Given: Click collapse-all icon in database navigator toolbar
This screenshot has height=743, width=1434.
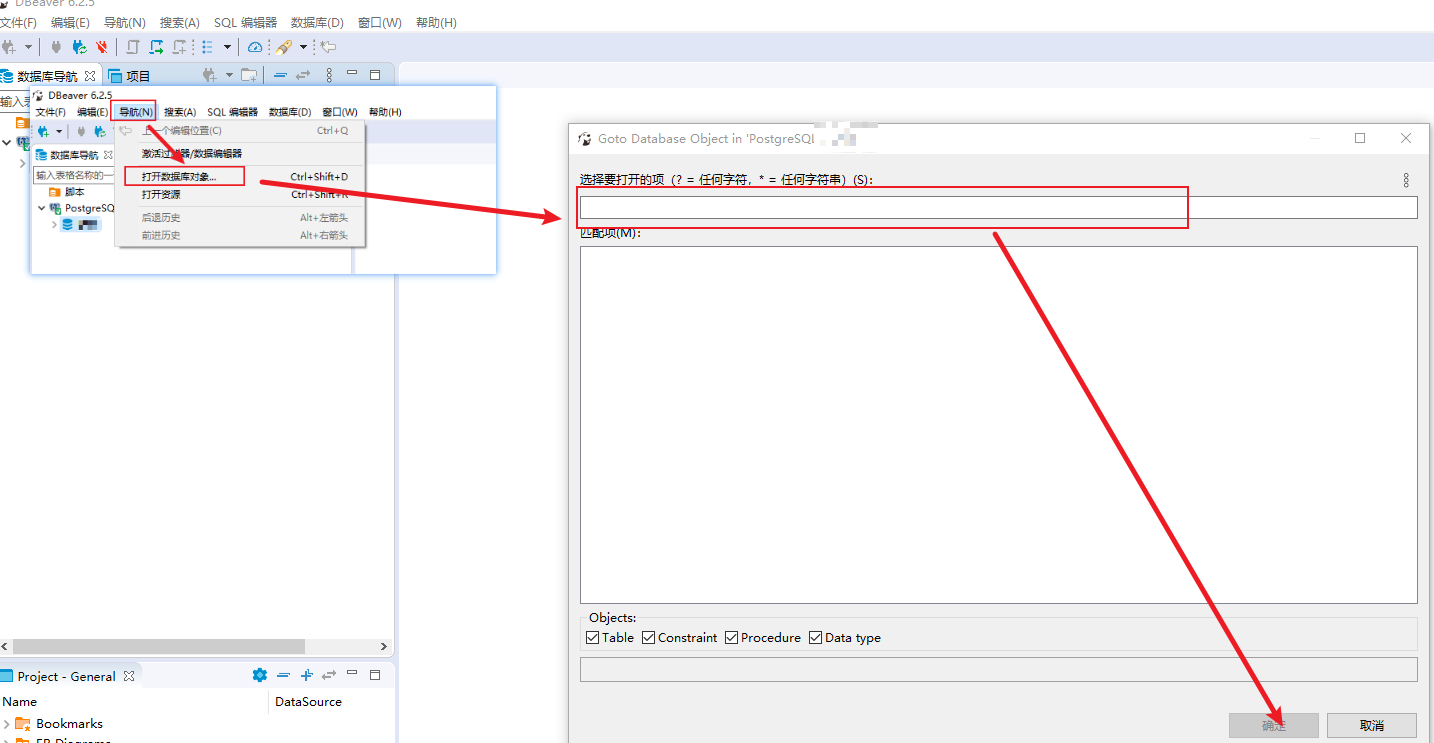Looking at the screenshot, I should [280, 75].
